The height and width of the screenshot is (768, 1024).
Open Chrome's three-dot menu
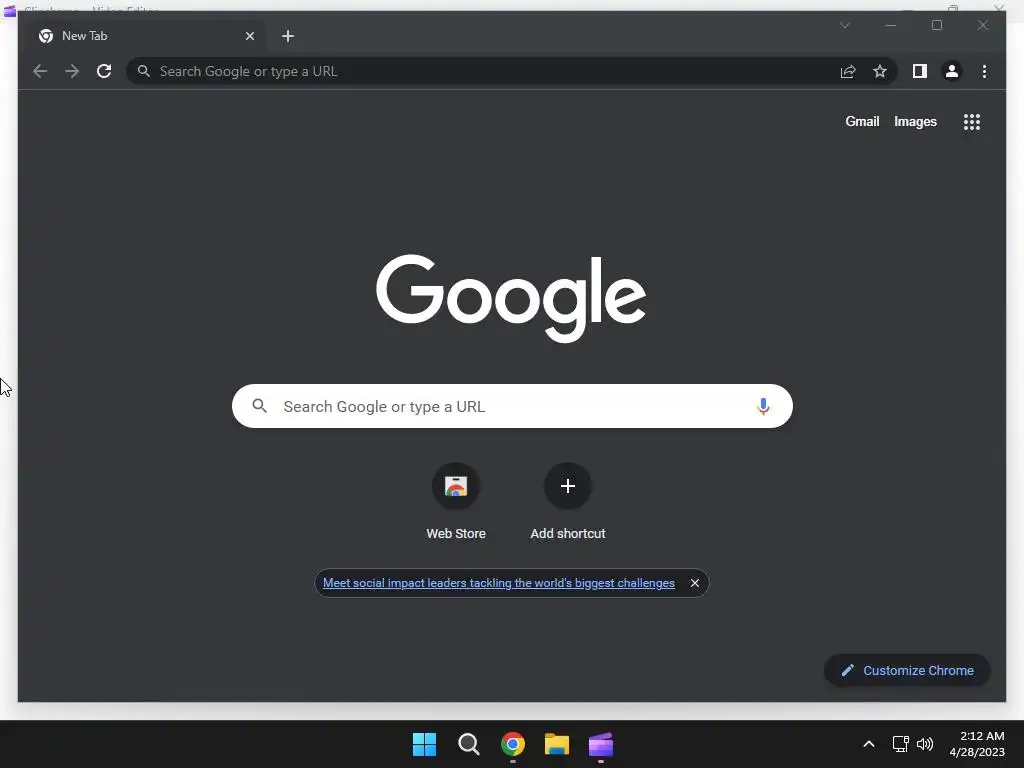pyautogui.click(x=984, y=71)
